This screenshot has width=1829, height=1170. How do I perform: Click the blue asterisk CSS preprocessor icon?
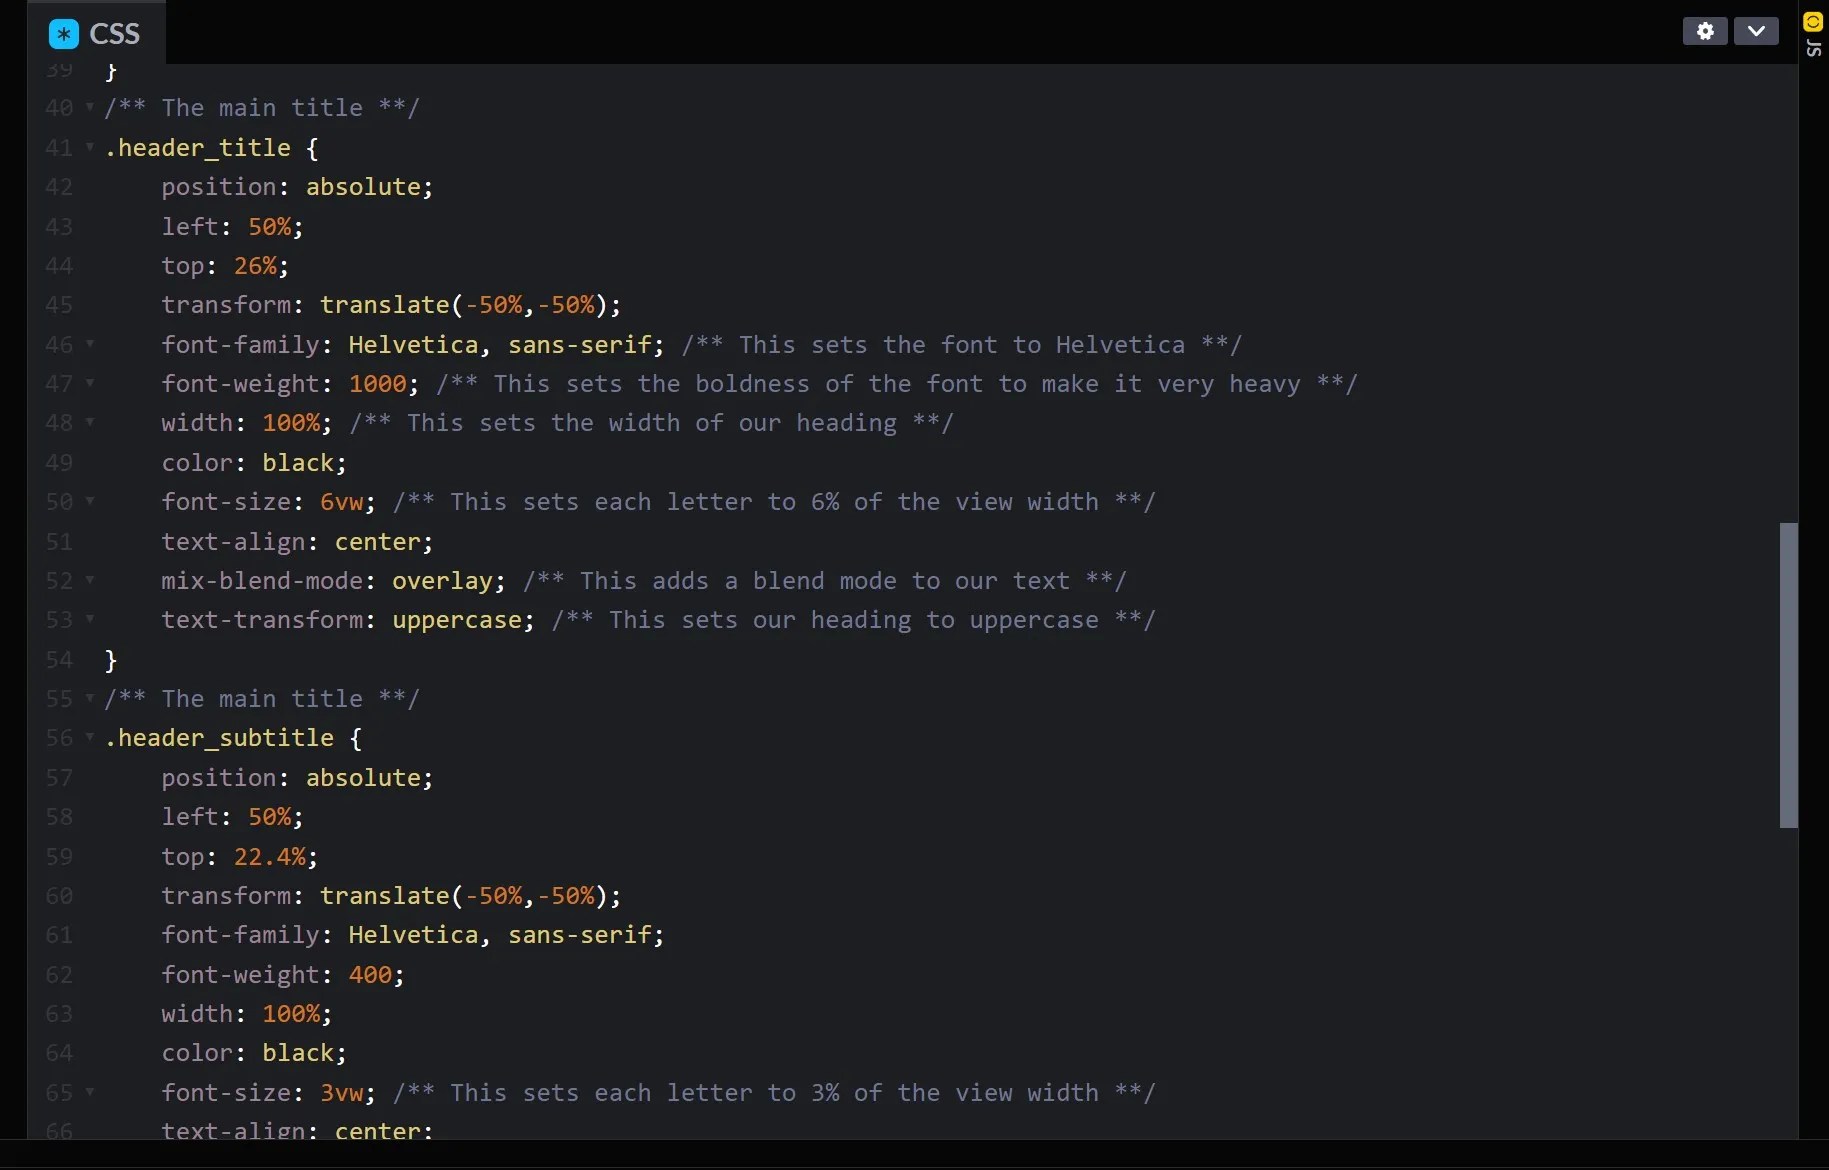tap(62, 33)
